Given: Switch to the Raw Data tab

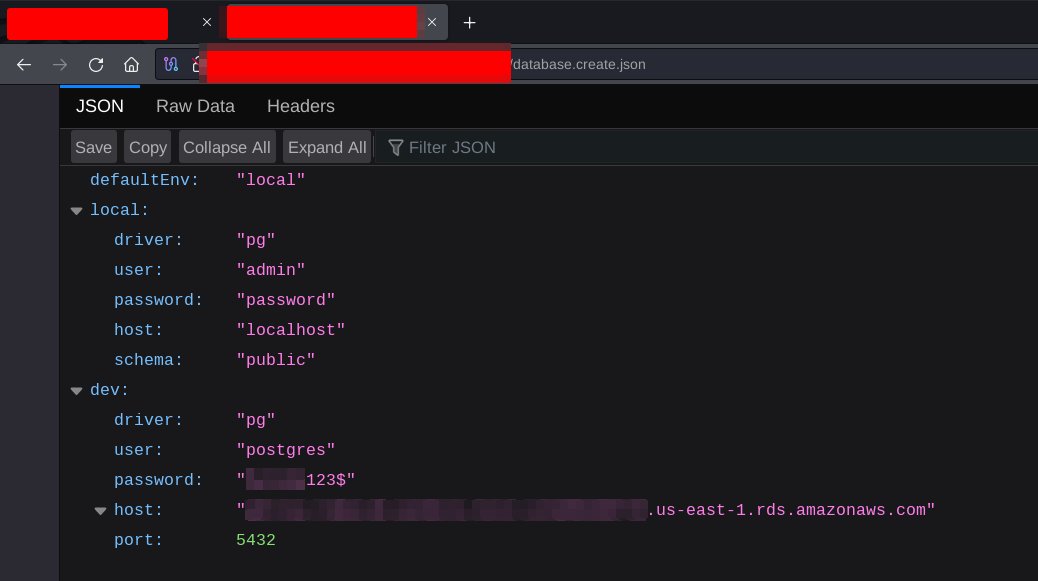Looking at the screenshot, I should click(x=195, y=106).
